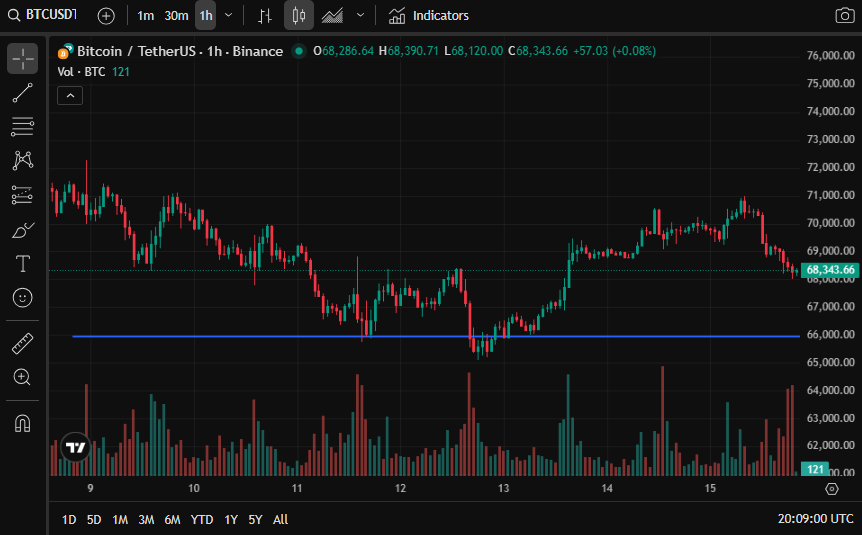Image resolution: width=862 pixels, height=535 pixels.
Task: Select the forecasting and measurement tool
Action: [23, 195]
